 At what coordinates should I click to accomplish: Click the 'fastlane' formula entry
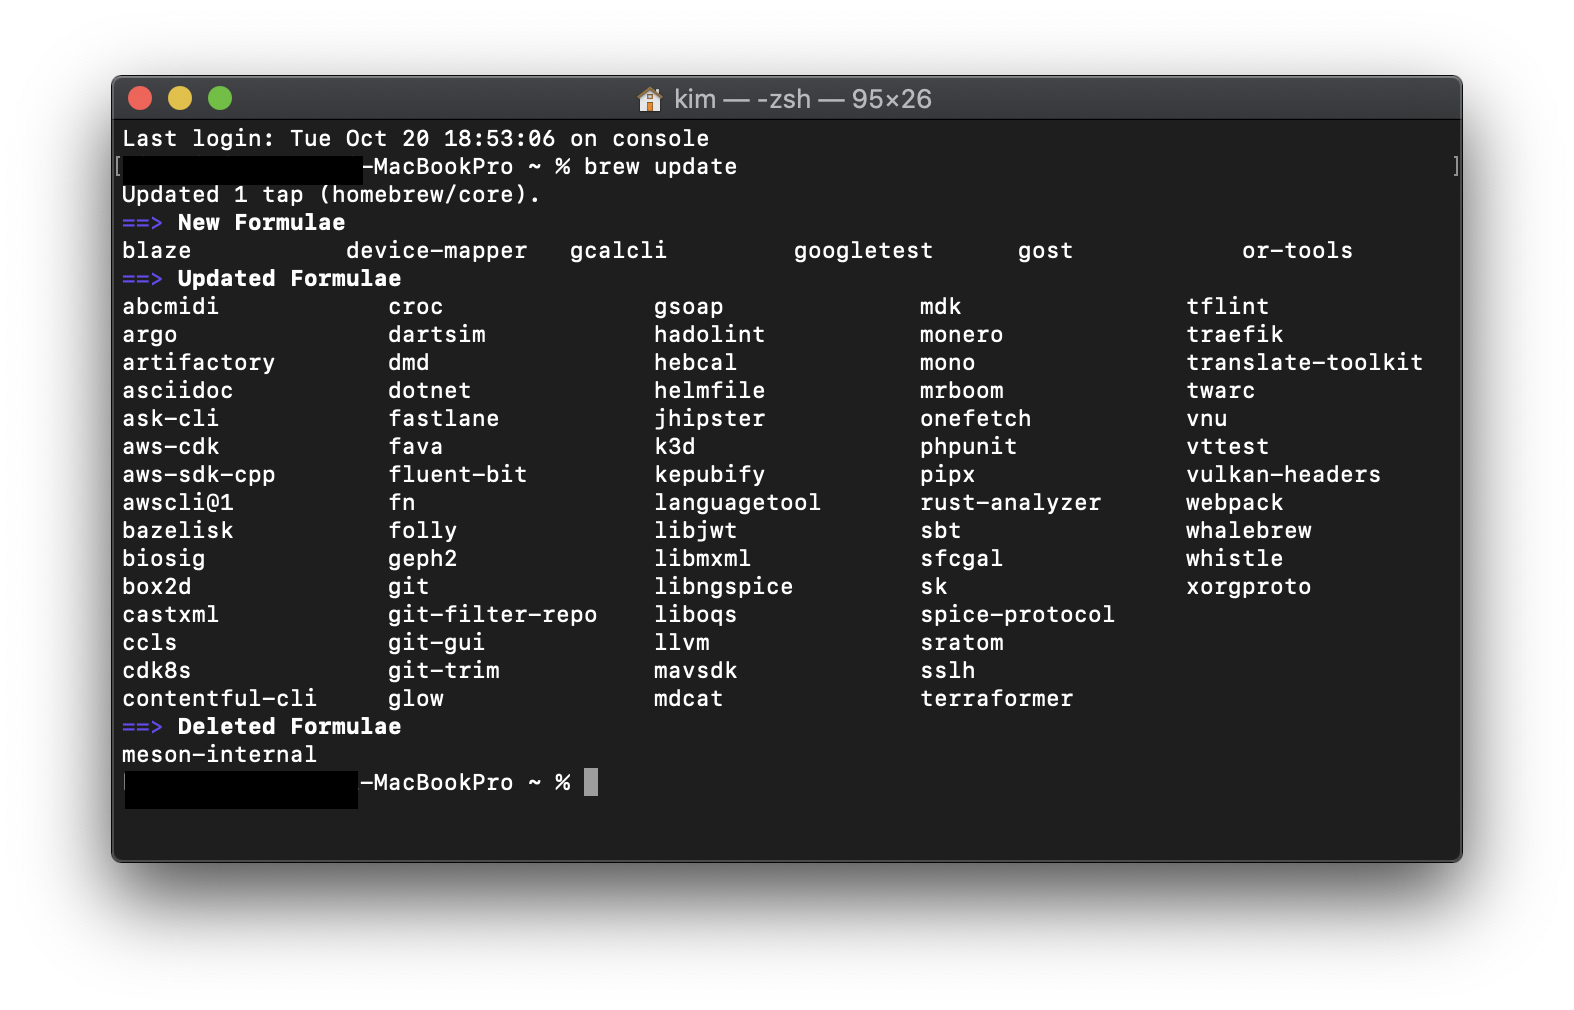443,419
